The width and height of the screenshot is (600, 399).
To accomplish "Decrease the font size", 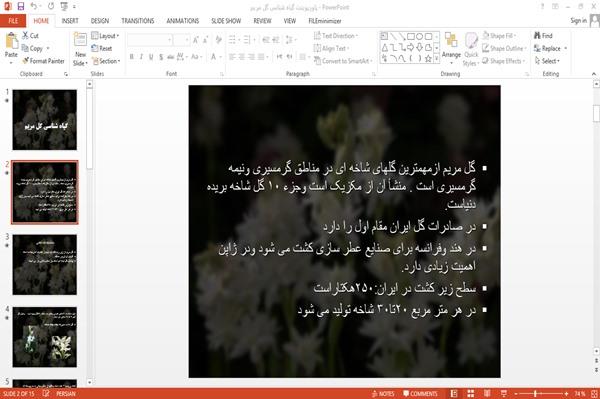I will click(206, 40).
